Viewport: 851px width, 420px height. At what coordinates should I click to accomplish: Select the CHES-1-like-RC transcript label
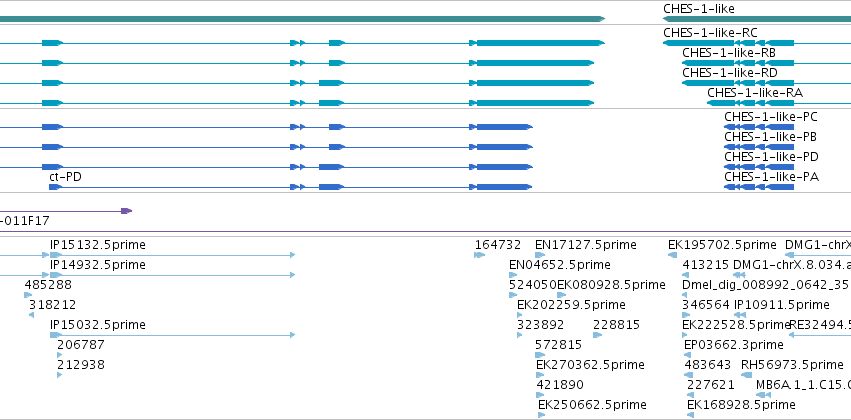710,33
